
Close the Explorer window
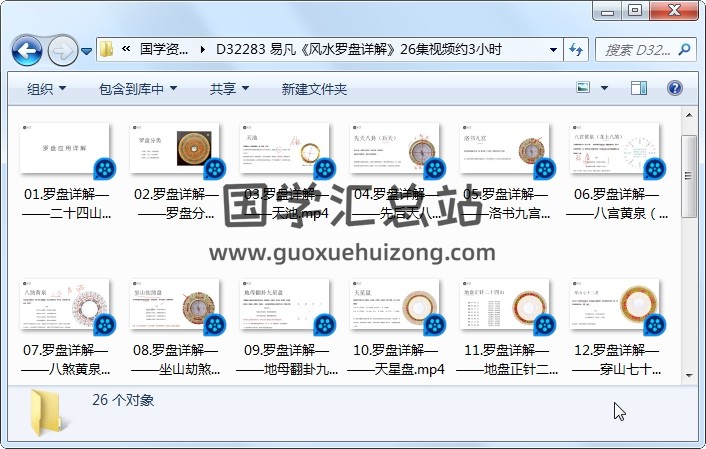pyautogui.click(x=674, y=11)
